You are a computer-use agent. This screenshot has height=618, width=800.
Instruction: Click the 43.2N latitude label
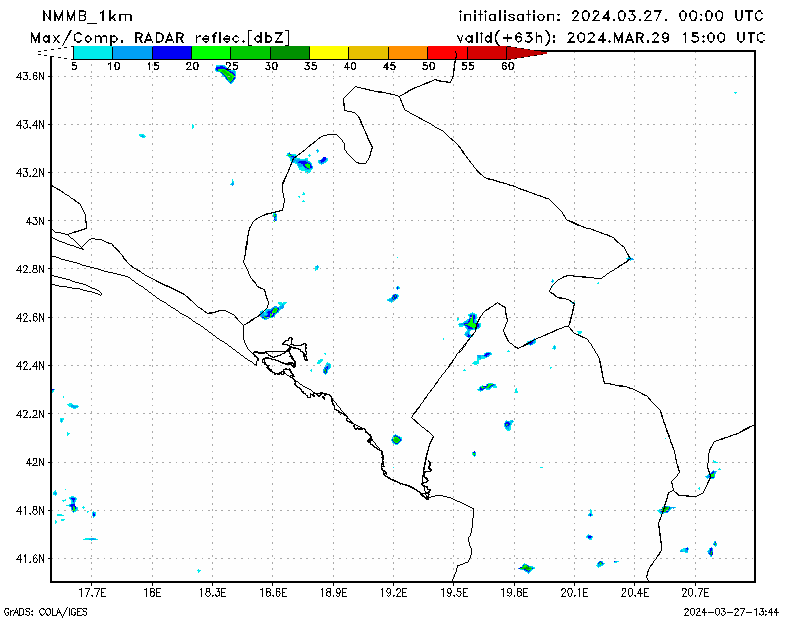click(x=30, y=173)
